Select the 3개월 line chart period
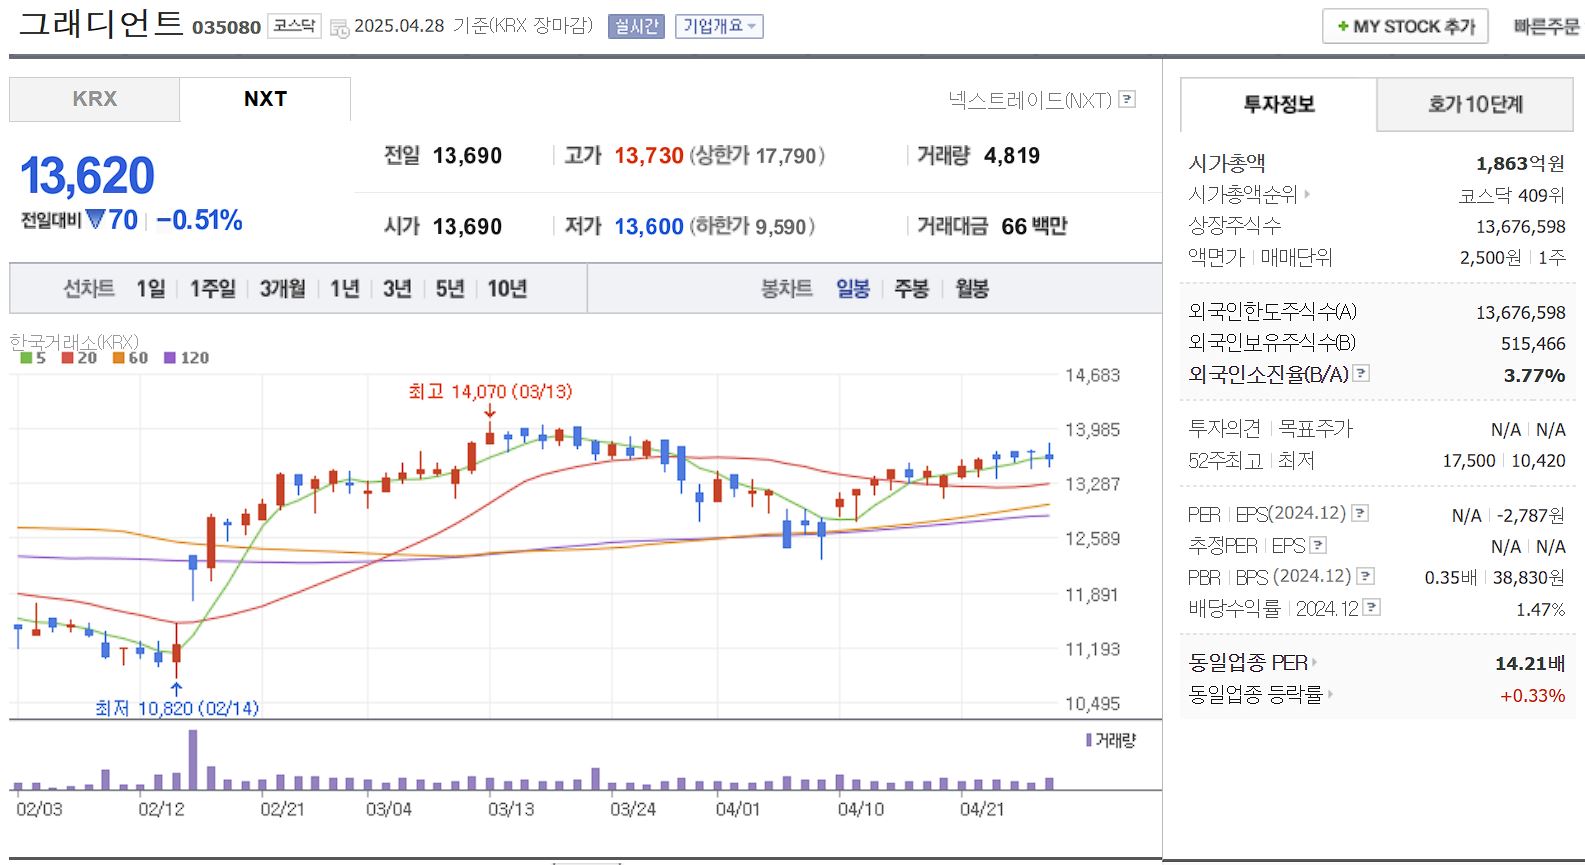1585x865 pixels. [283, 289]
